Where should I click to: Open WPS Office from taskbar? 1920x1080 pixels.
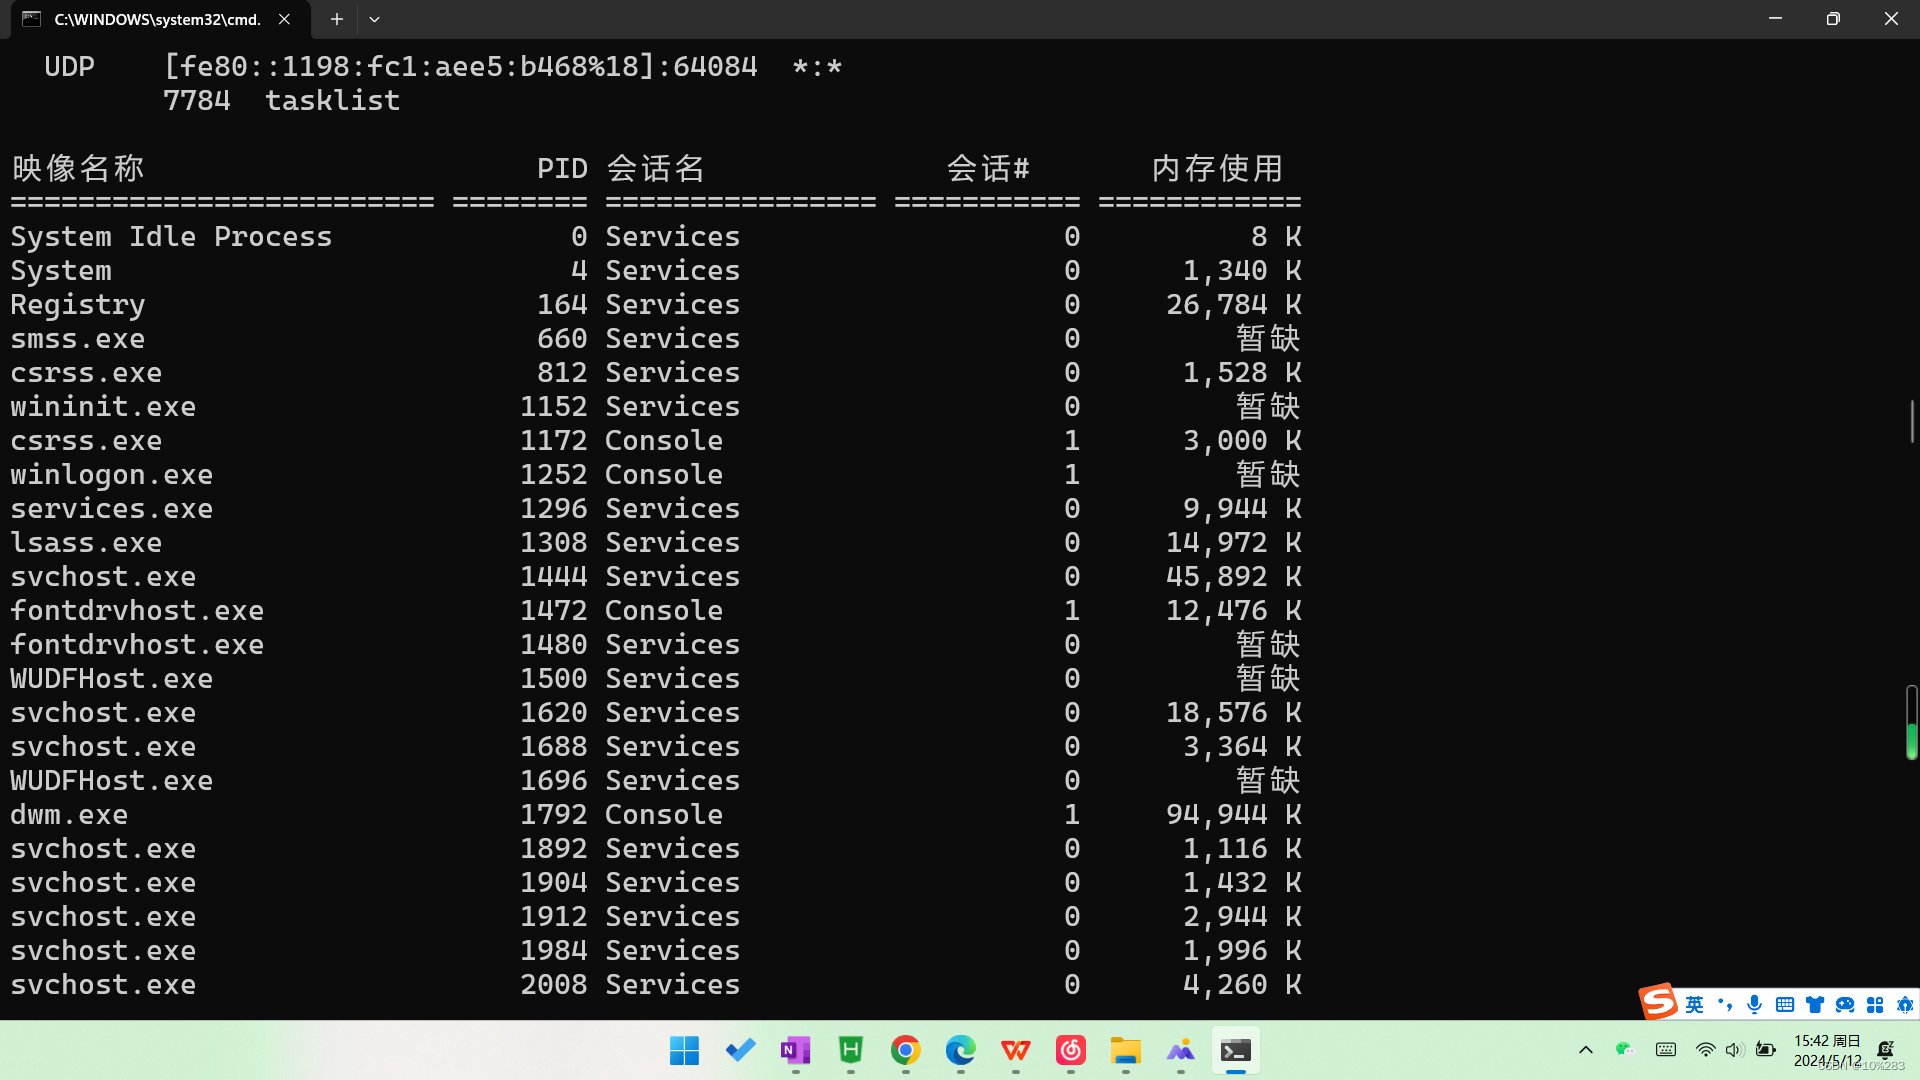[x=1015, y=1050]
